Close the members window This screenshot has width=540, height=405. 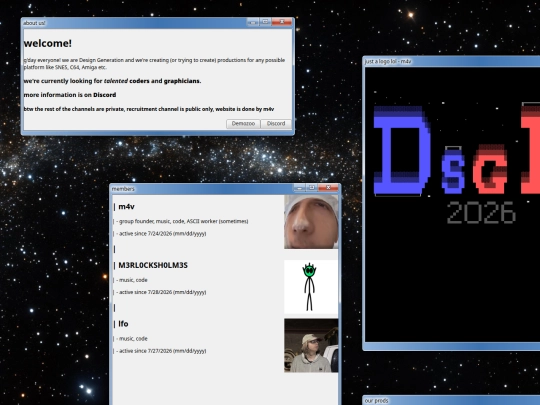pos(328,188)
